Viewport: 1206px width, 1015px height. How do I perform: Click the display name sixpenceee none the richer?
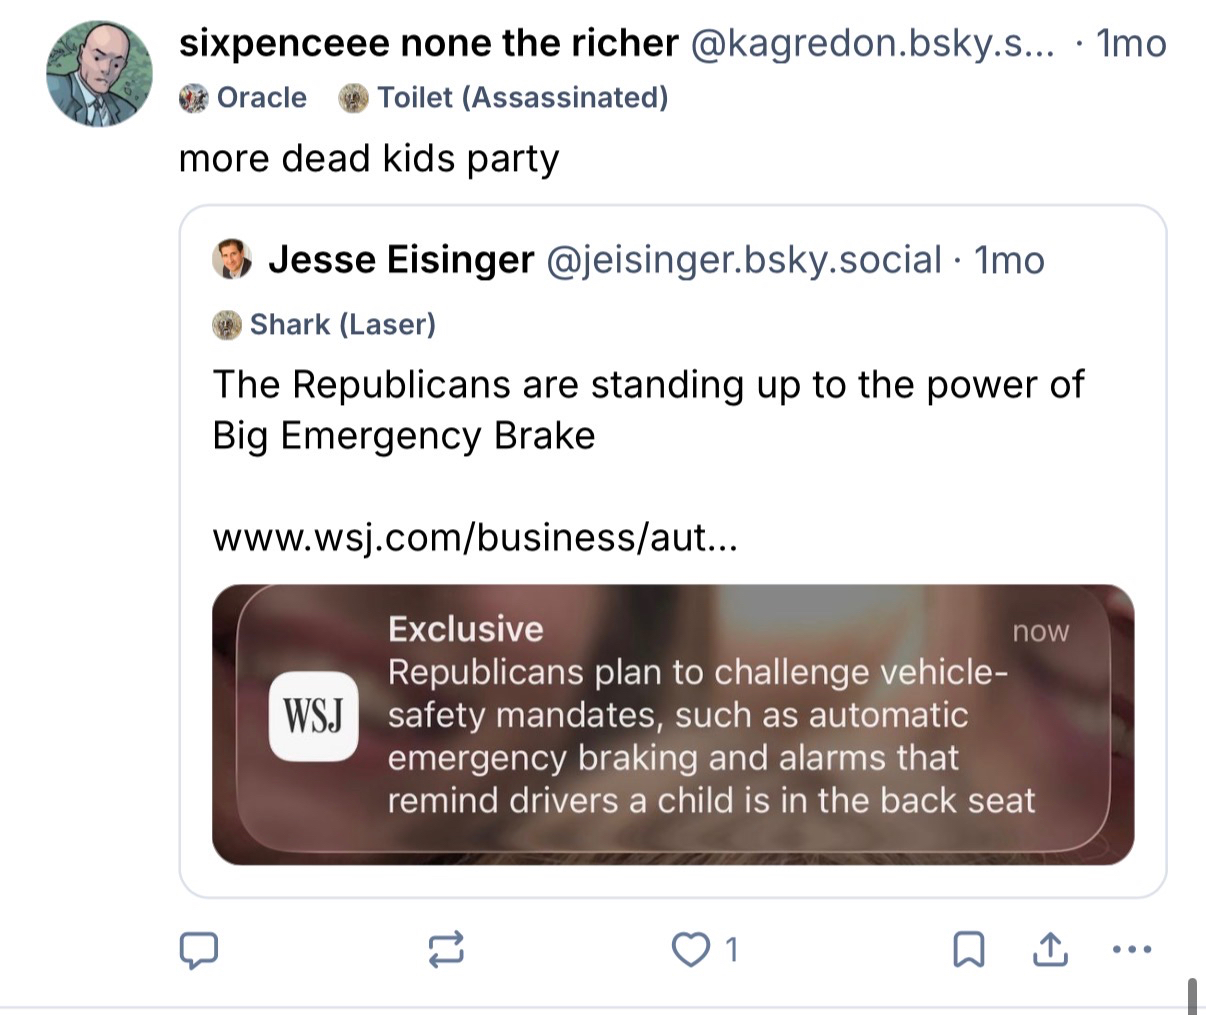tap(428, 43)
